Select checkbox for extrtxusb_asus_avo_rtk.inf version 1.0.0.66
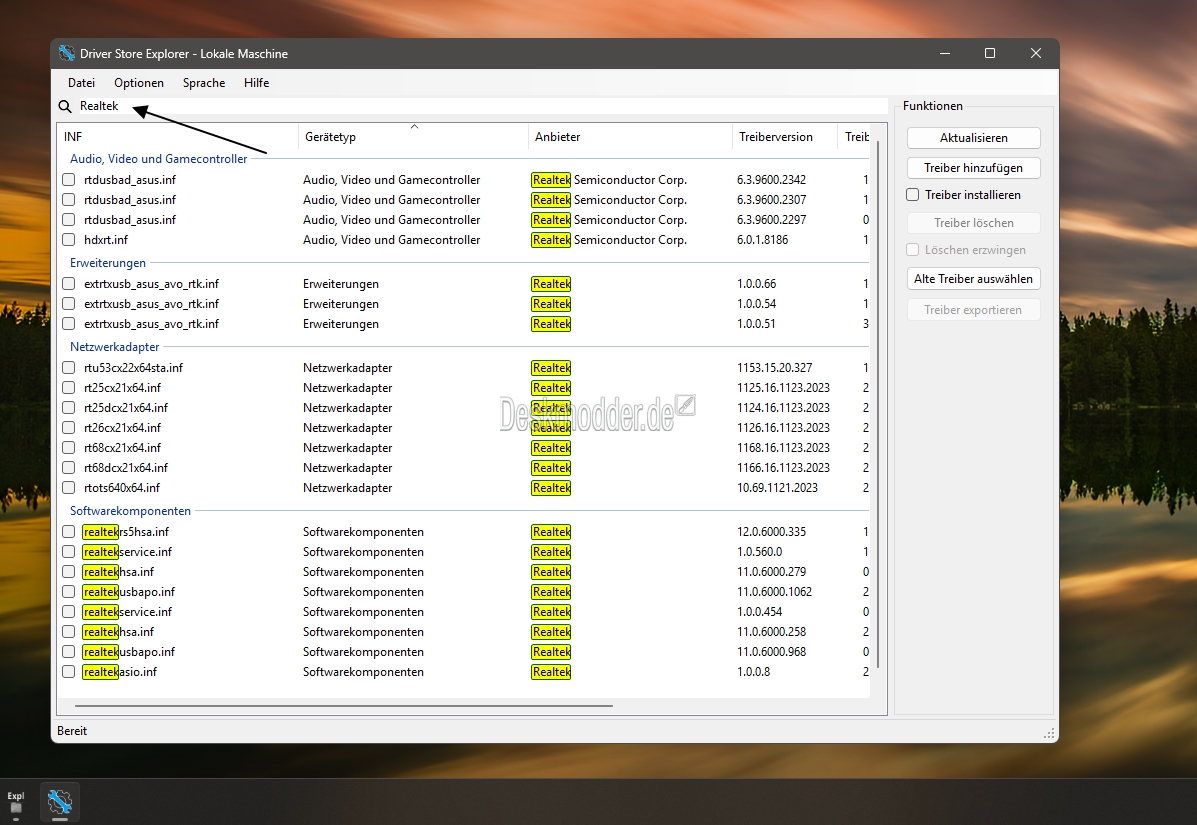 click(x=69, y=284)
